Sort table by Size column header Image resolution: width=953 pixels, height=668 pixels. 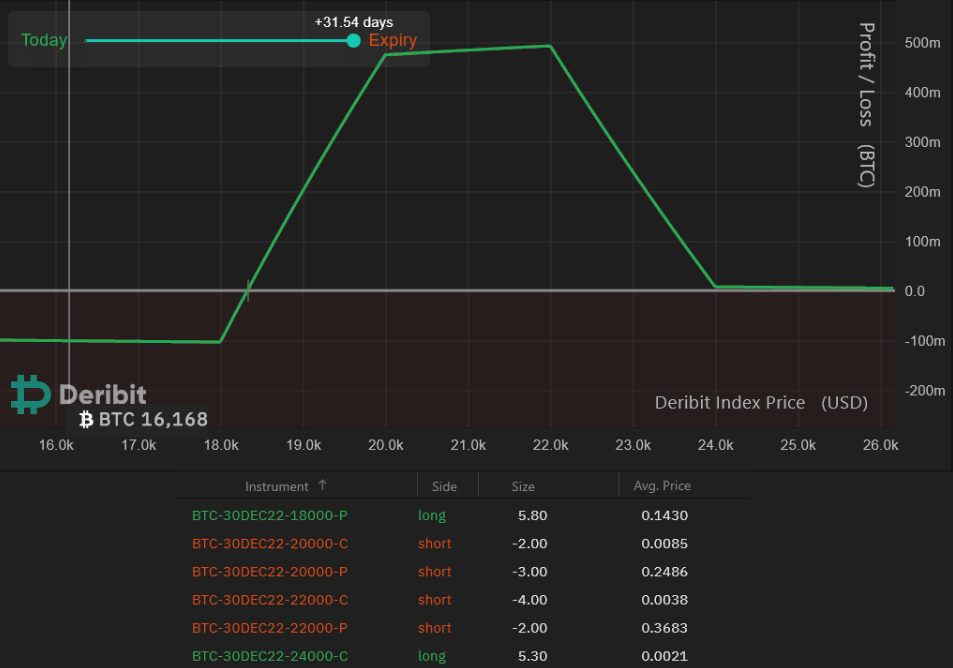523,486
